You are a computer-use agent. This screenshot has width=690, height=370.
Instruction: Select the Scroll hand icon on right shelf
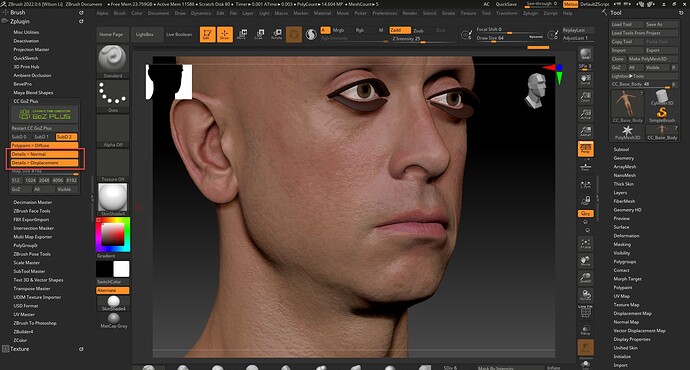[x=585, y=80]
